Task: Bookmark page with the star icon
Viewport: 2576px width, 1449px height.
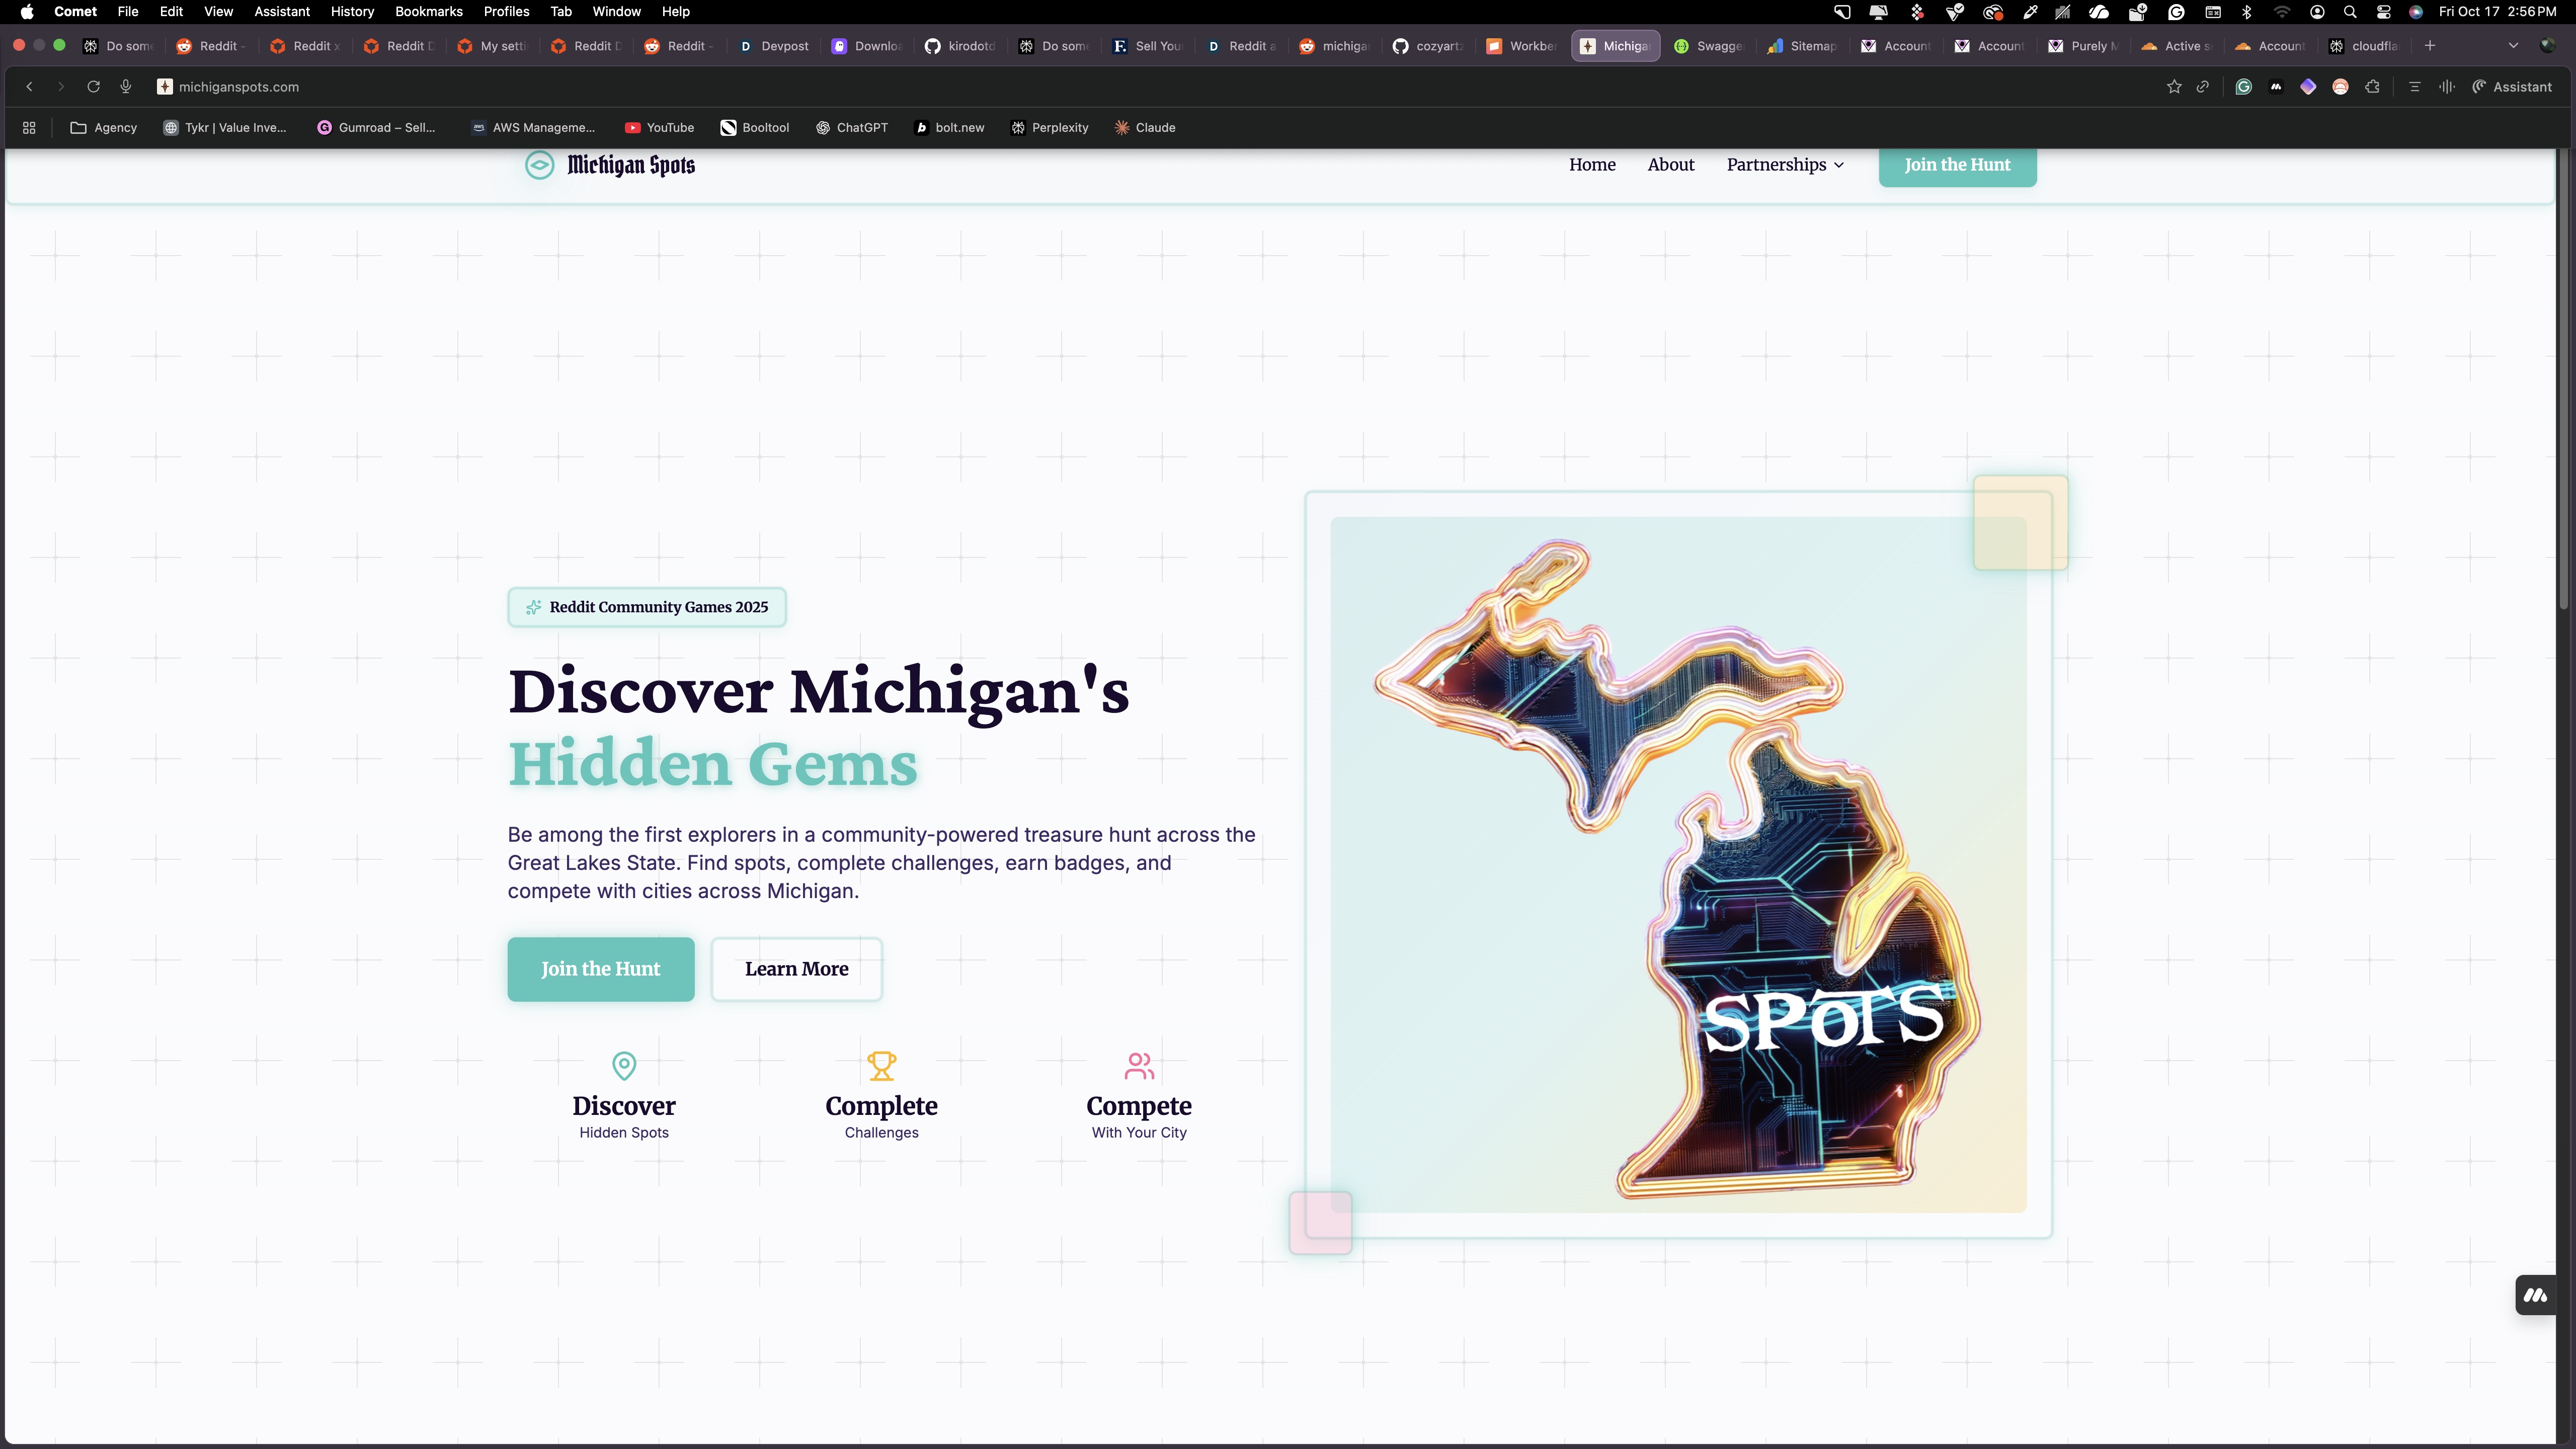Action: [2173, 87]
